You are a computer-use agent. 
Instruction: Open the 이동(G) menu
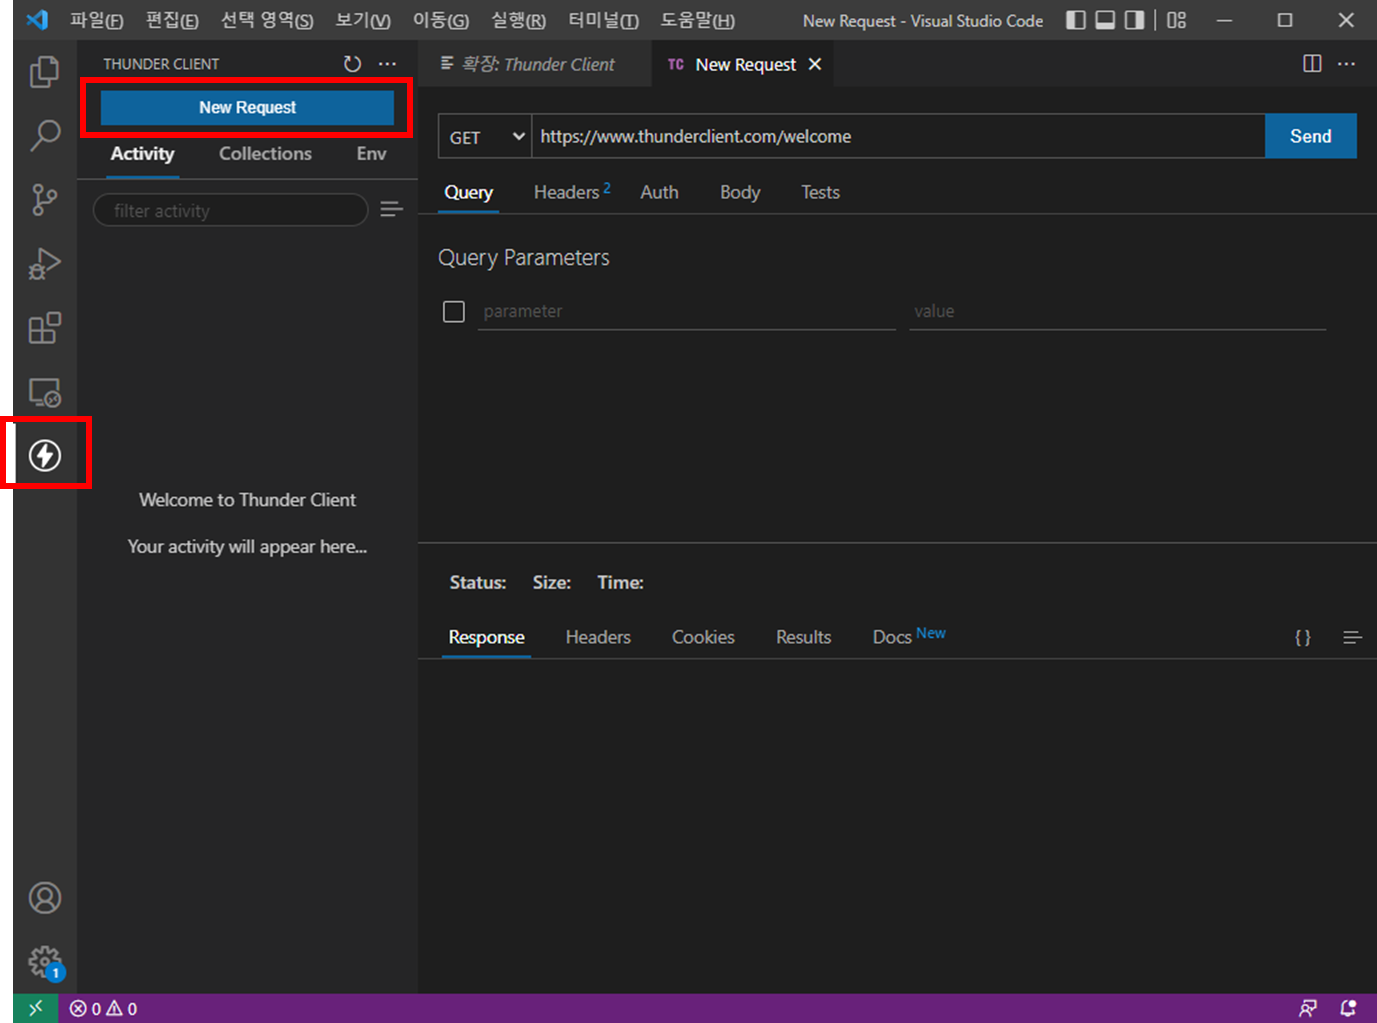(x=441, y=20)
